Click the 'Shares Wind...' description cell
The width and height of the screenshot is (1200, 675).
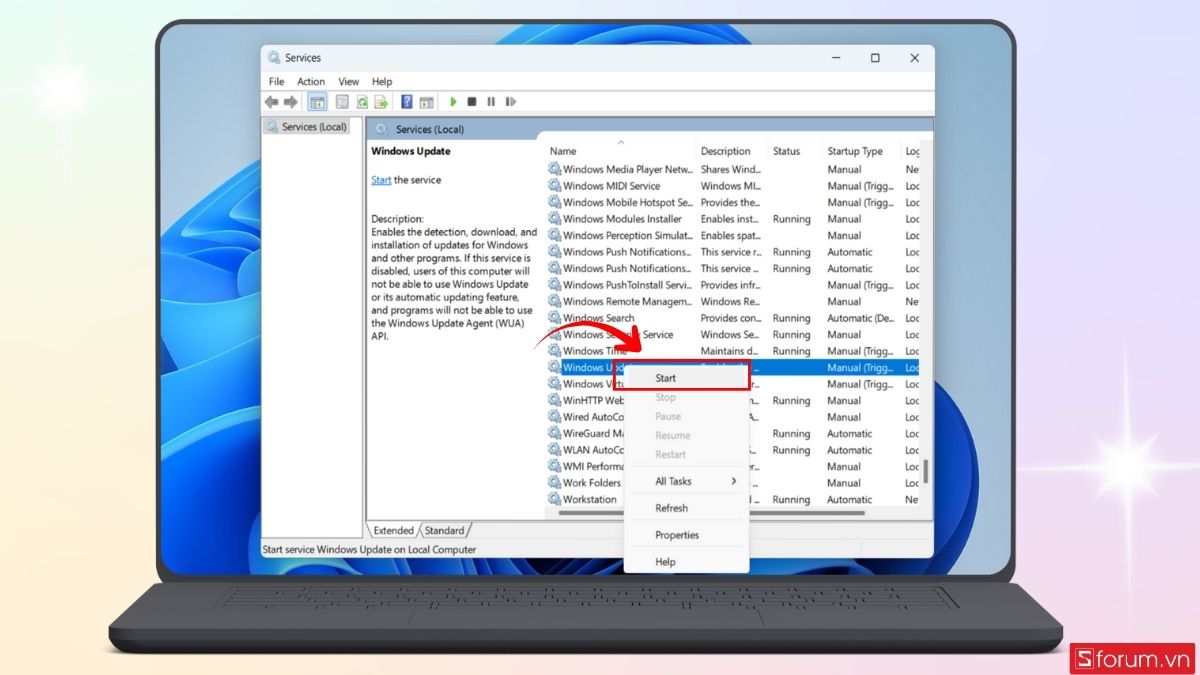tap(730, 169)
